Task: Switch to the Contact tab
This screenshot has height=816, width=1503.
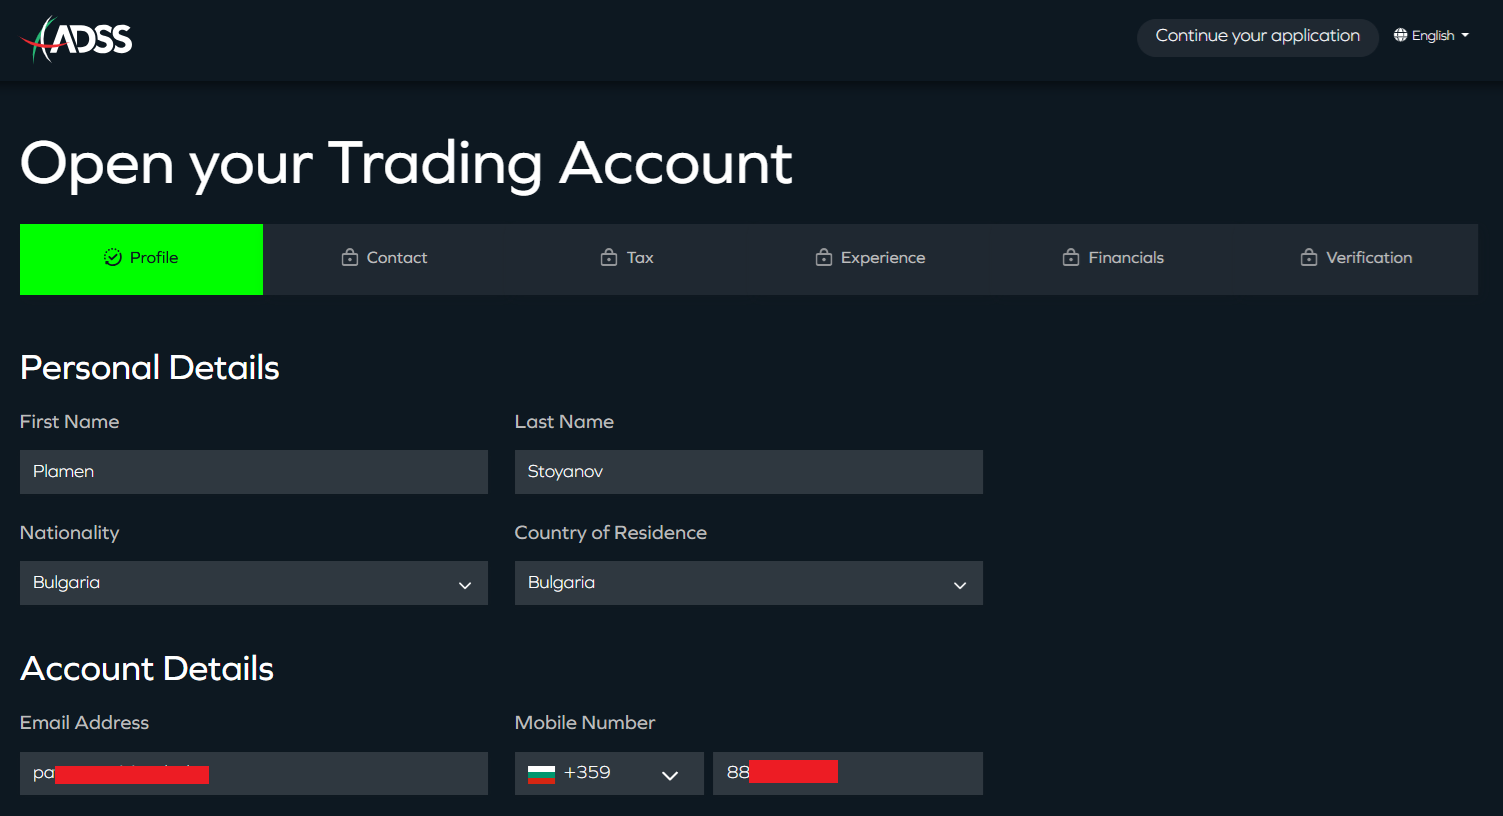Action: tap(385, 259)
